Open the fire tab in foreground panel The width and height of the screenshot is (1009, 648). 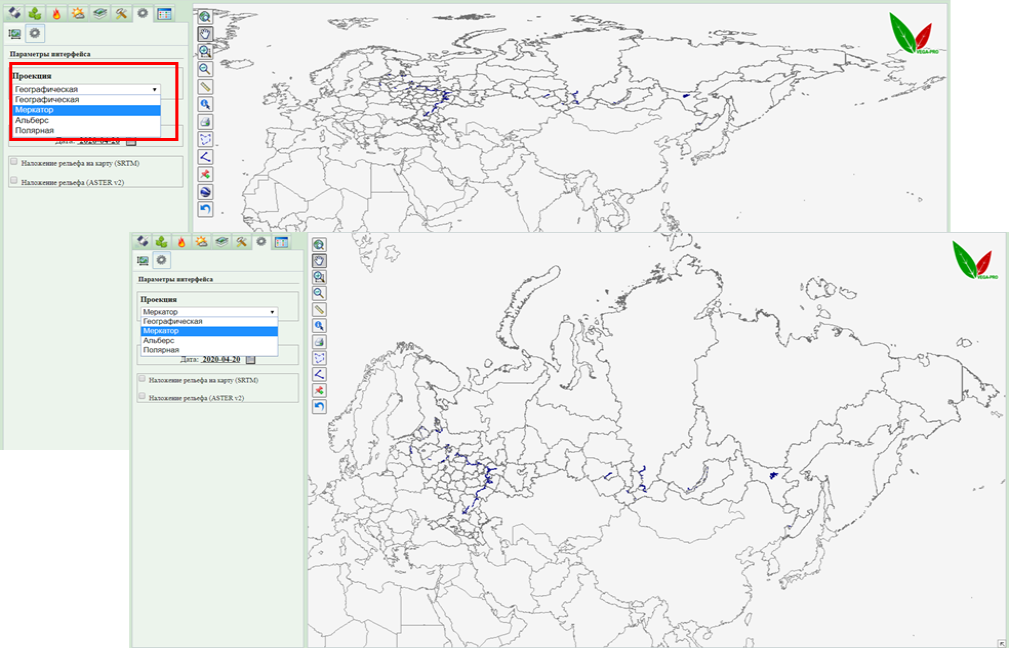click(x=182, y=242)
